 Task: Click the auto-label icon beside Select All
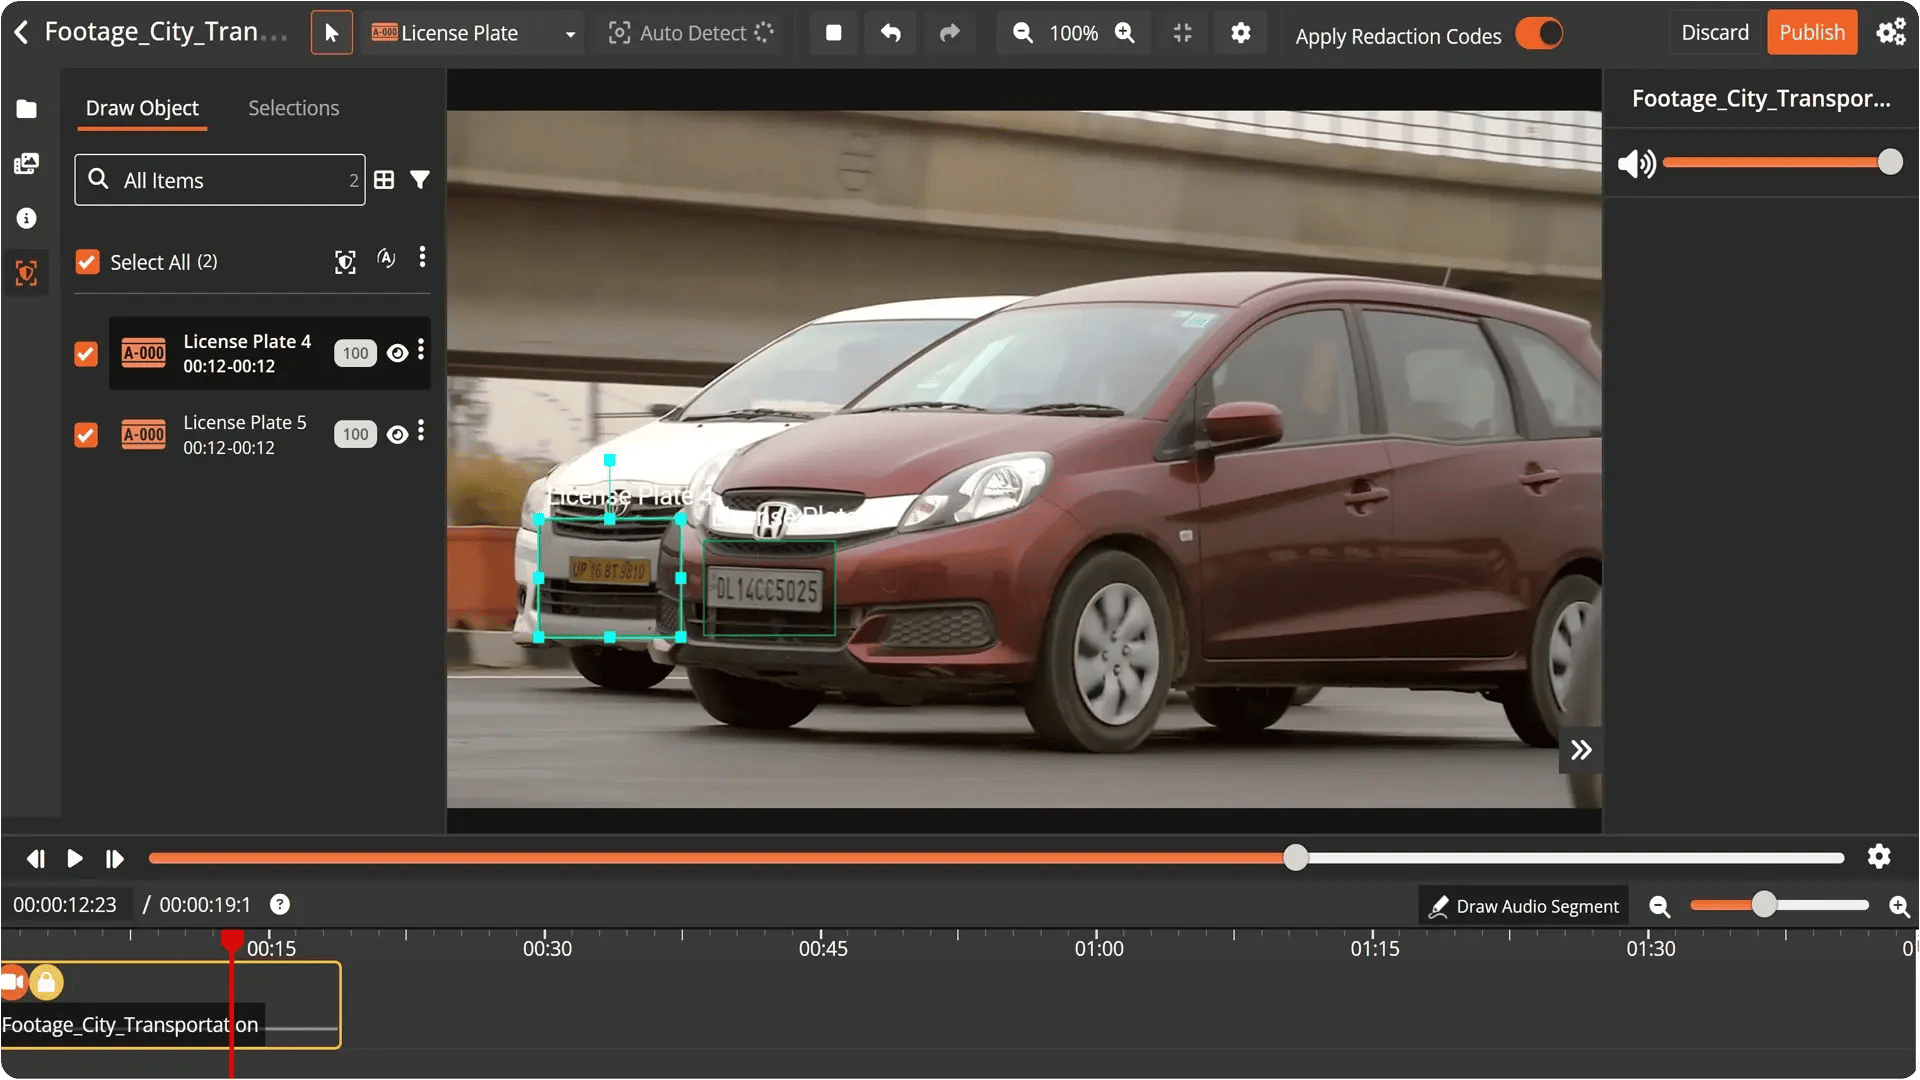tap(386, 259)
